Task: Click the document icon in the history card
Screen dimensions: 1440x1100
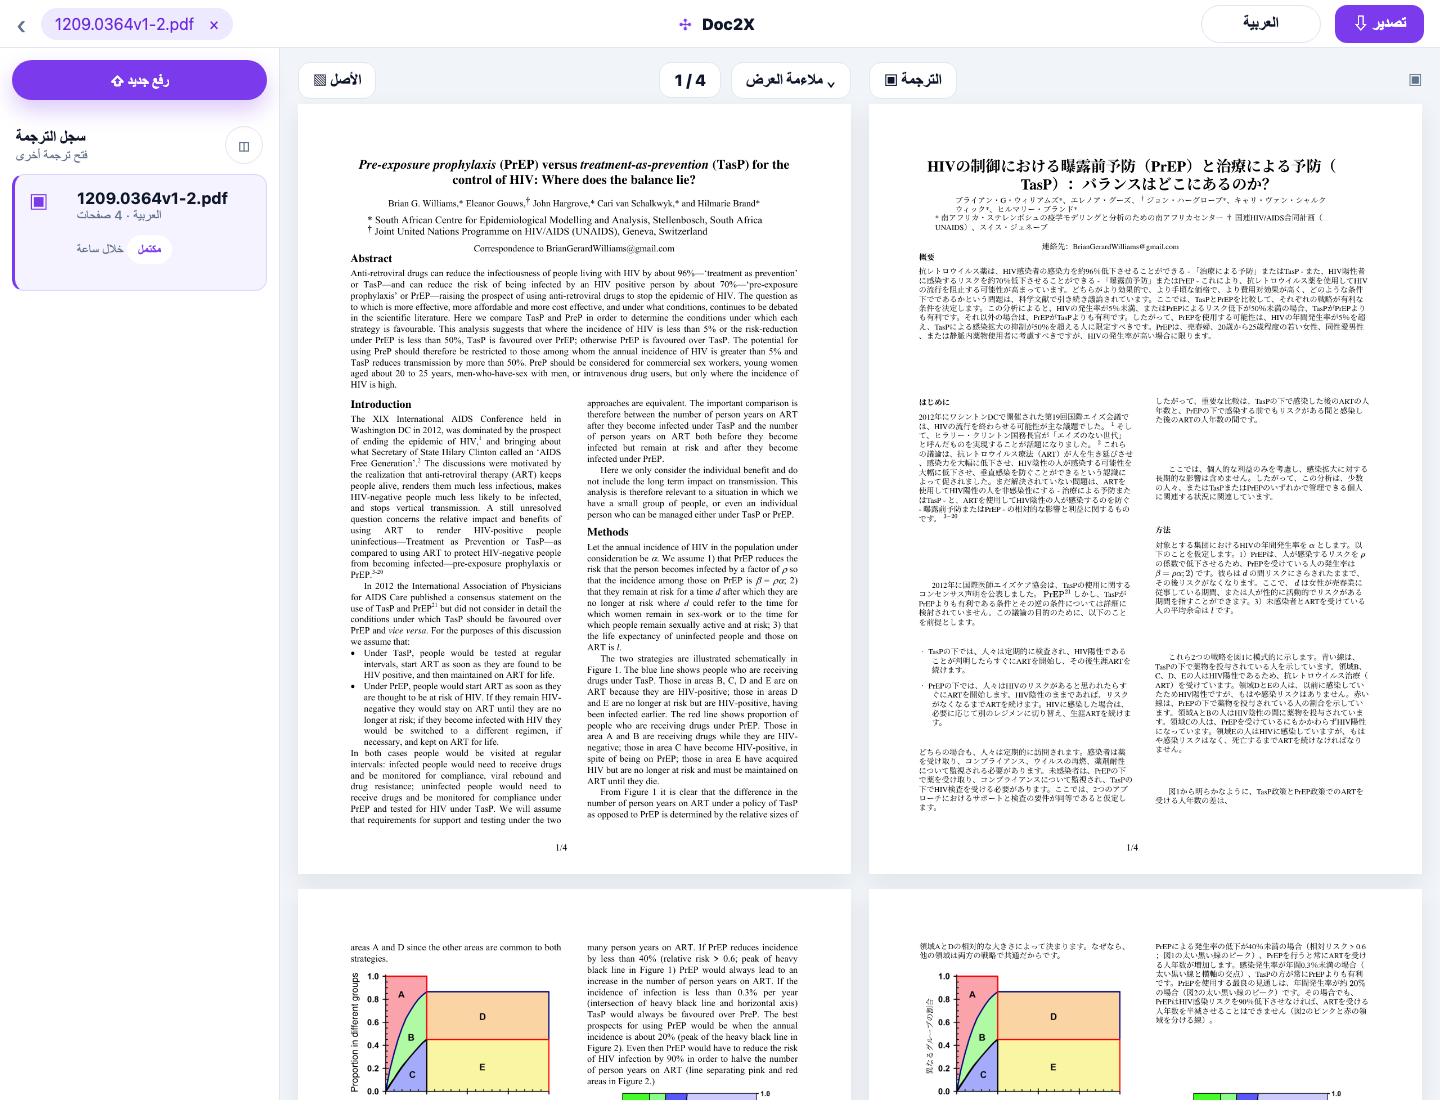Action: click(x=39, y=201)
